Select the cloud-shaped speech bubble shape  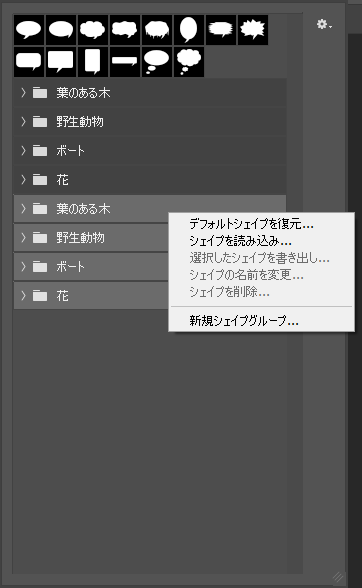click(93, 30)
